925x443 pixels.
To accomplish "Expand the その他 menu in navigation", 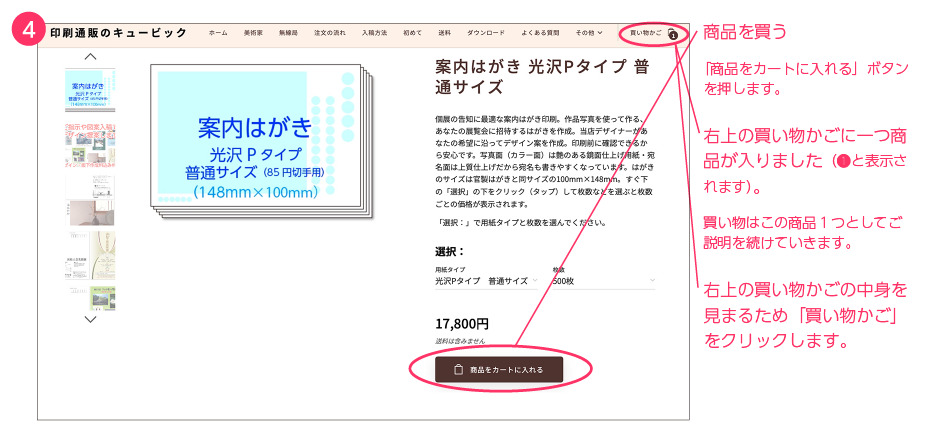I will click(589, 33).
